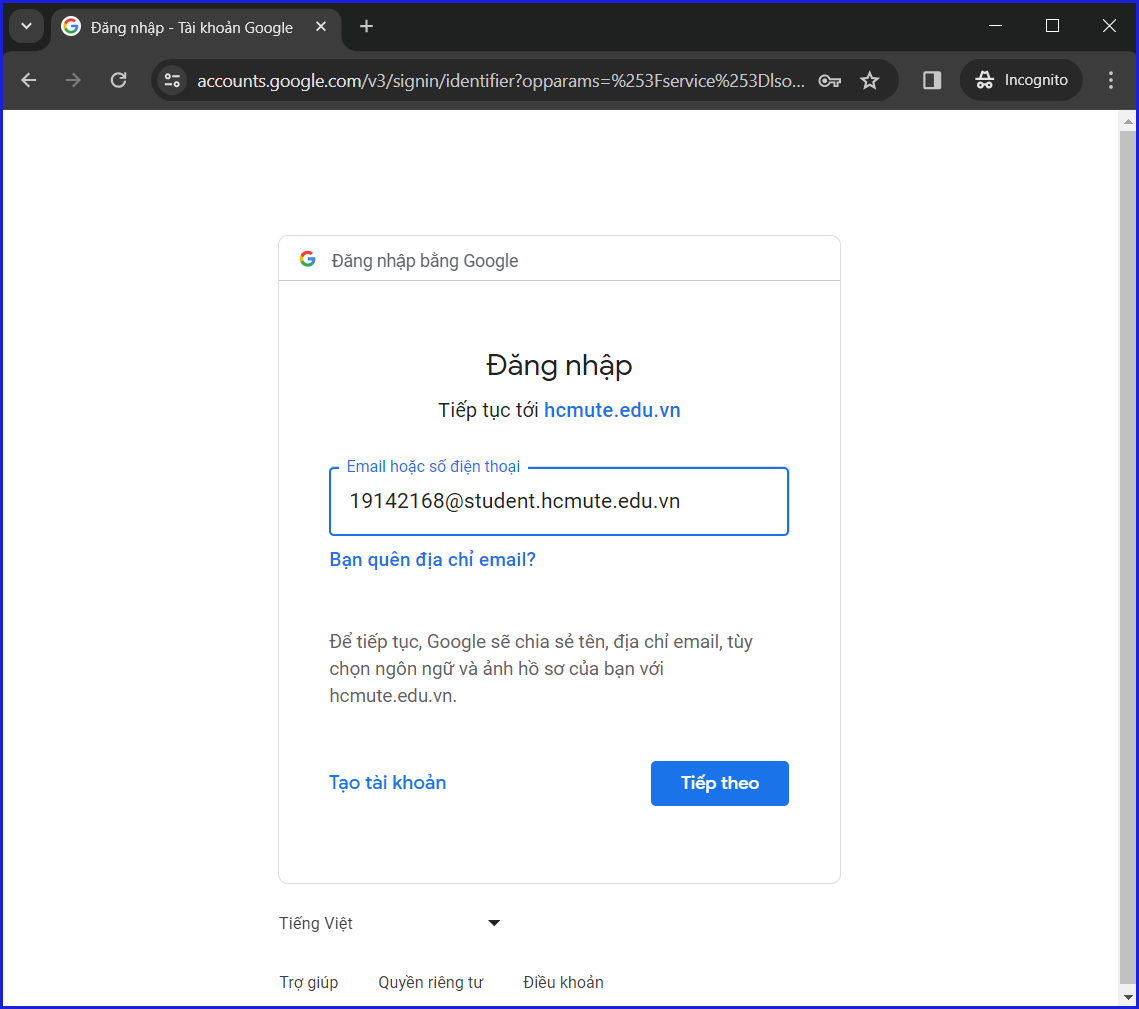Screen dimensions: 1139x1009
Task: Minimize the Chrome window
Action: 996,26
